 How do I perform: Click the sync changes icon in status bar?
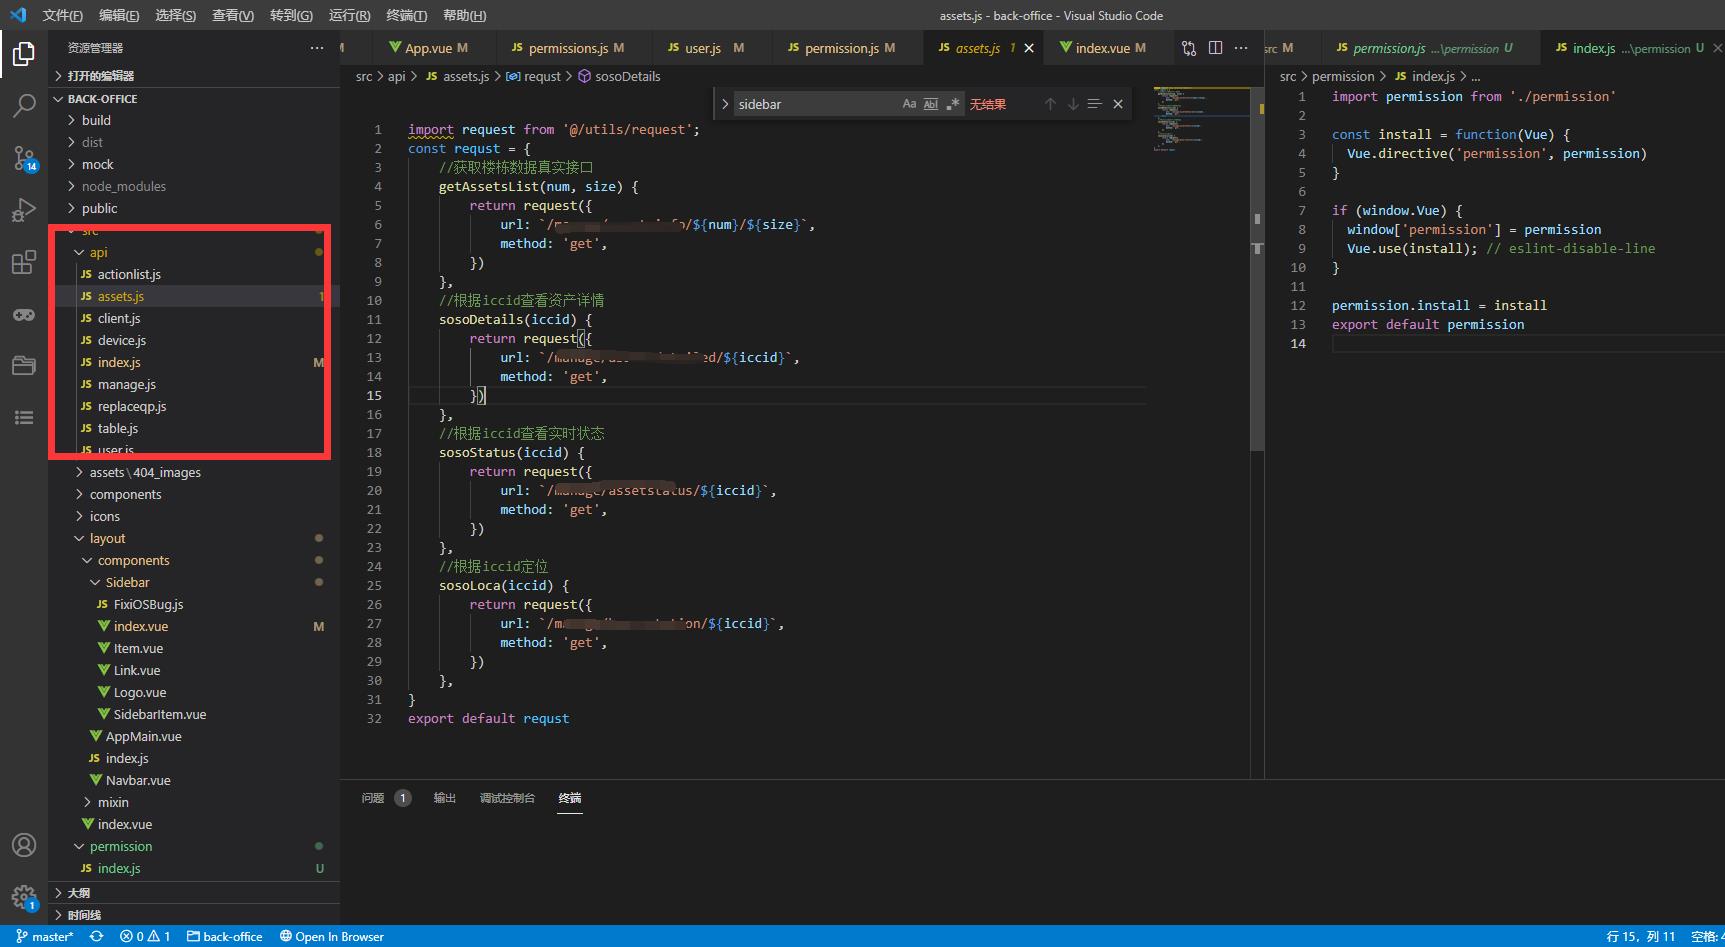click(96, 936)
